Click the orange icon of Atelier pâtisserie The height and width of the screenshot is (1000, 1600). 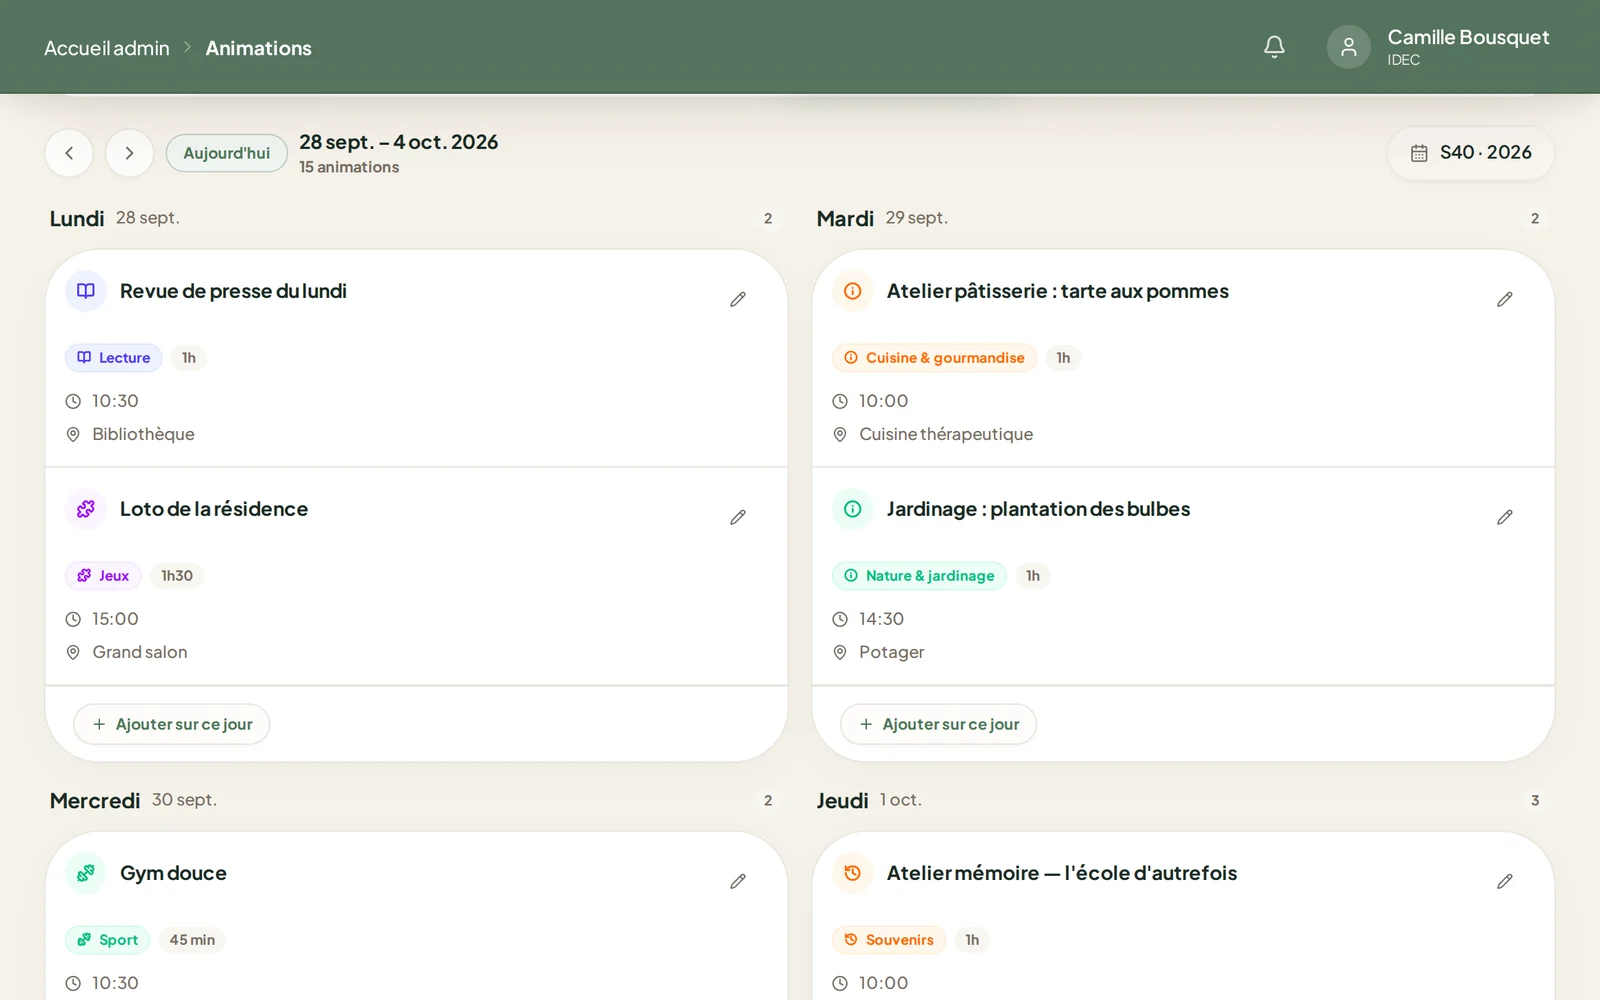[x=853, y=291]
